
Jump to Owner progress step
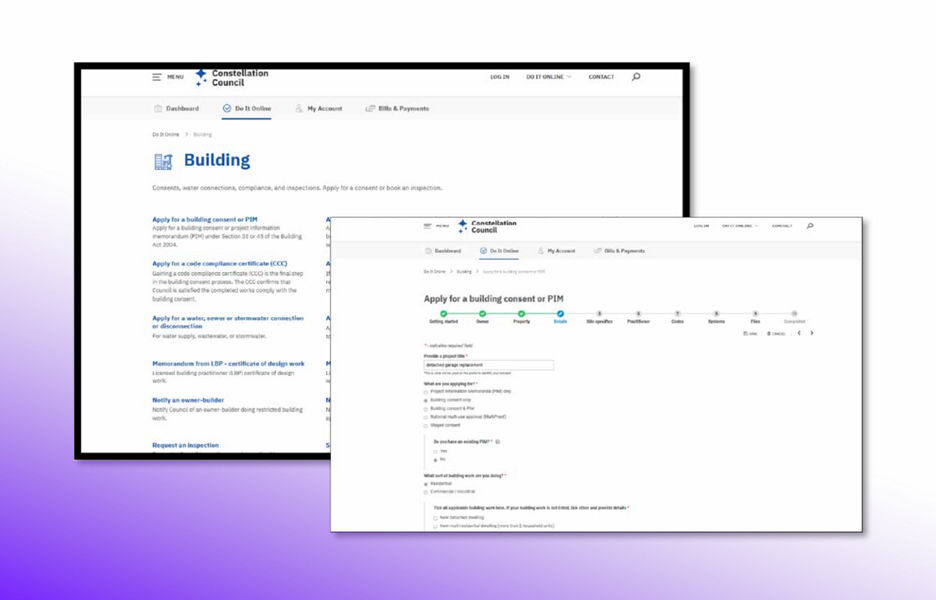482,317
